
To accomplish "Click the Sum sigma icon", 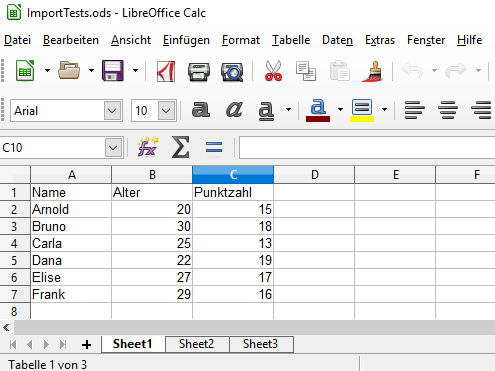I will [x=181, y=147].
